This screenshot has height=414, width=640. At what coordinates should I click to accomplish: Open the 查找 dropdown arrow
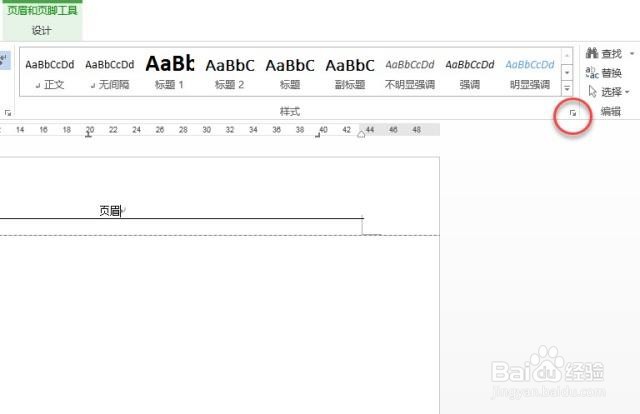632,53
